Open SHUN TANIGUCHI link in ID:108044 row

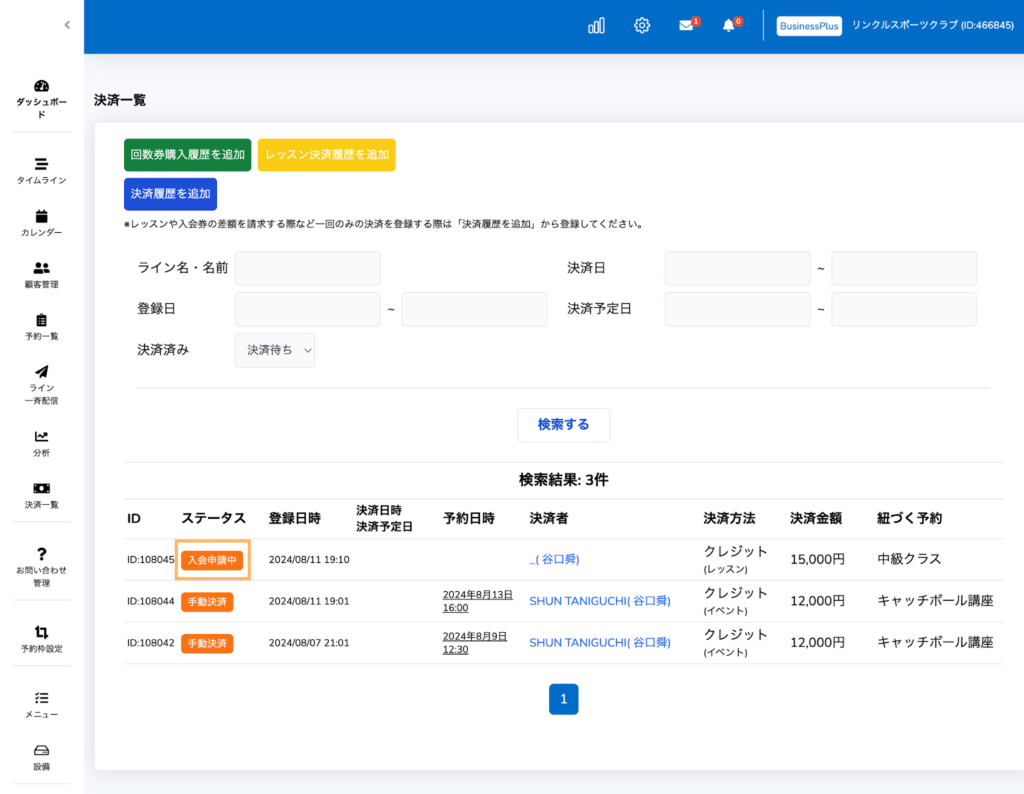pyautogui.click(x=600, y=601)
